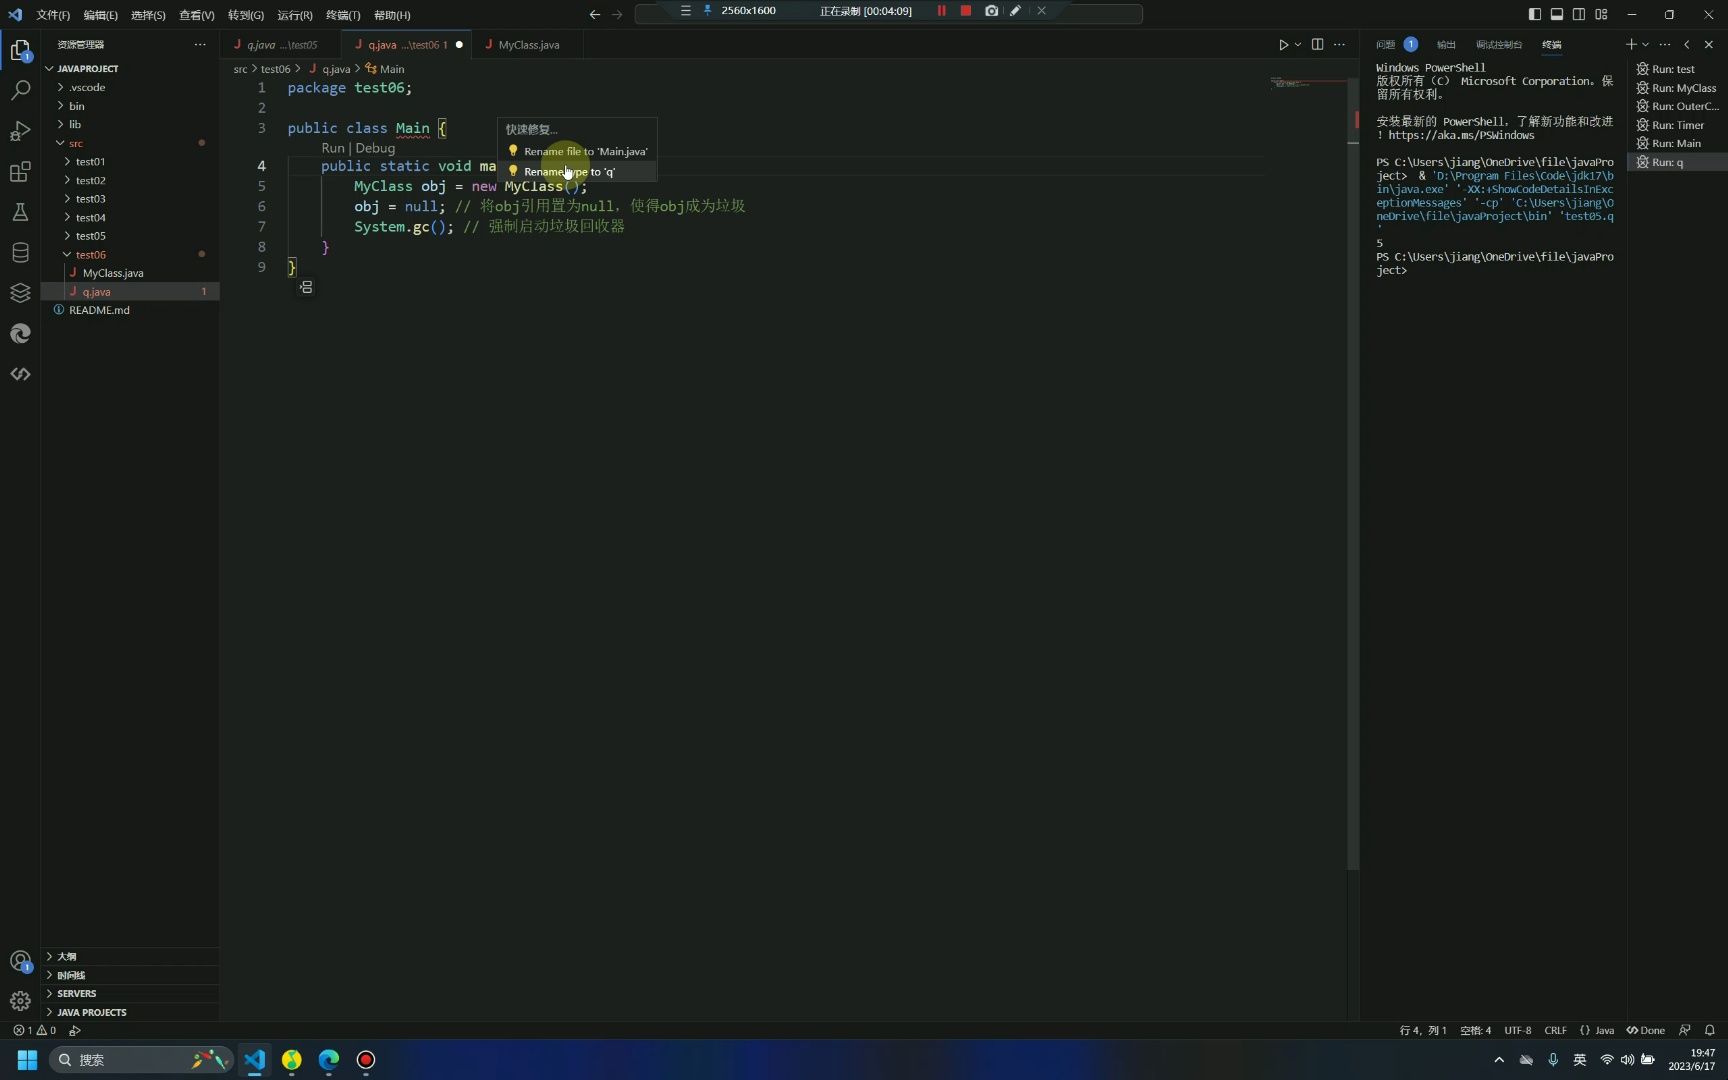Open the new terminal profile dropdown arrow
The image size is (1728, 1080).
pos(1645,44)
